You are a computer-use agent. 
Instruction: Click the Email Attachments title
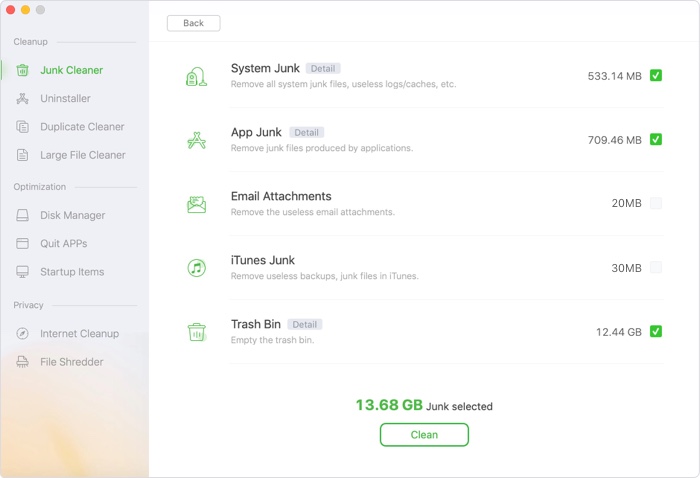281,196
